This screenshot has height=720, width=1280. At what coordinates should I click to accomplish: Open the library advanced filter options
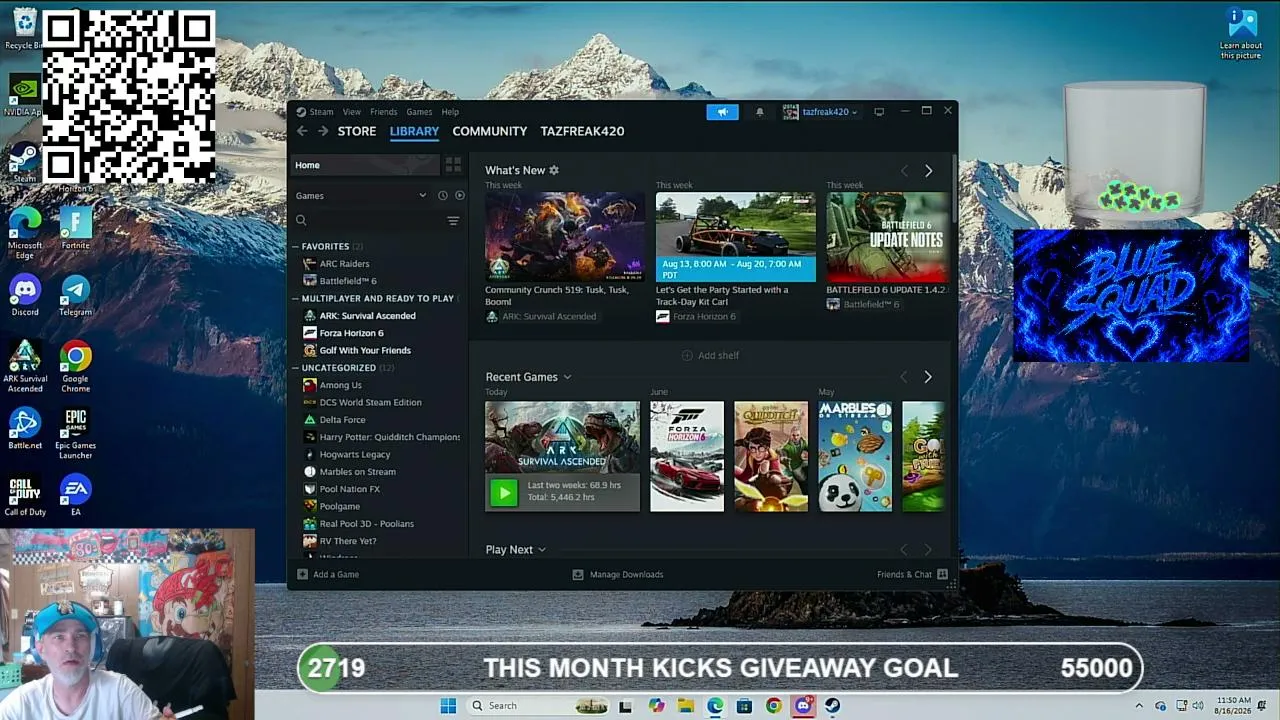tap(453, 221)
